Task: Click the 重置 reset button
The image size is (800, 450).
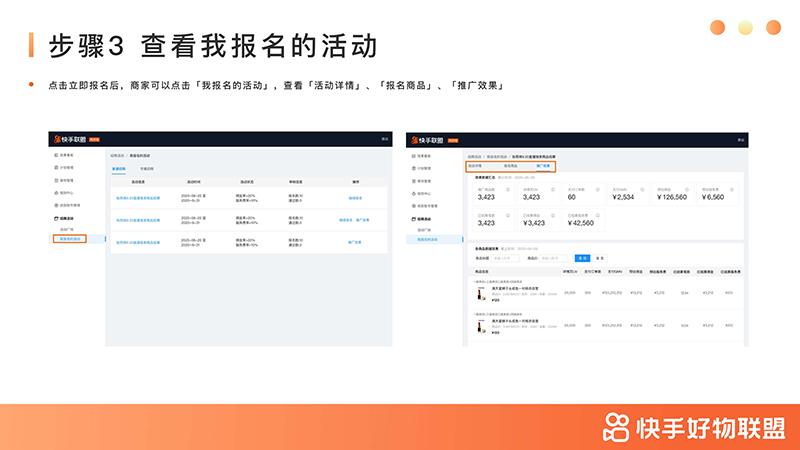Action: [600, 258]
